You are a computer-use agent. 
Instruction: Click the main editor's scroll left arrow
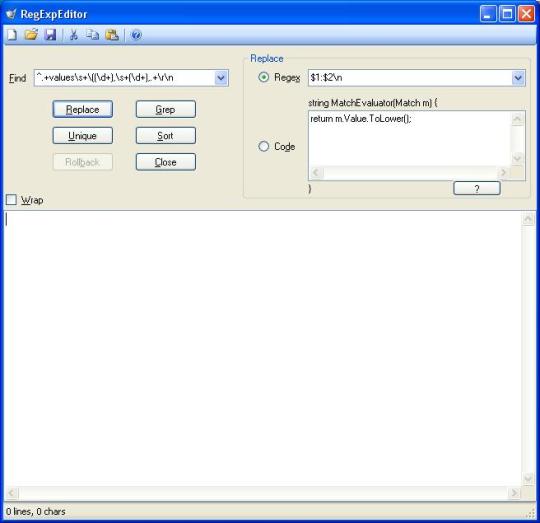12,493
